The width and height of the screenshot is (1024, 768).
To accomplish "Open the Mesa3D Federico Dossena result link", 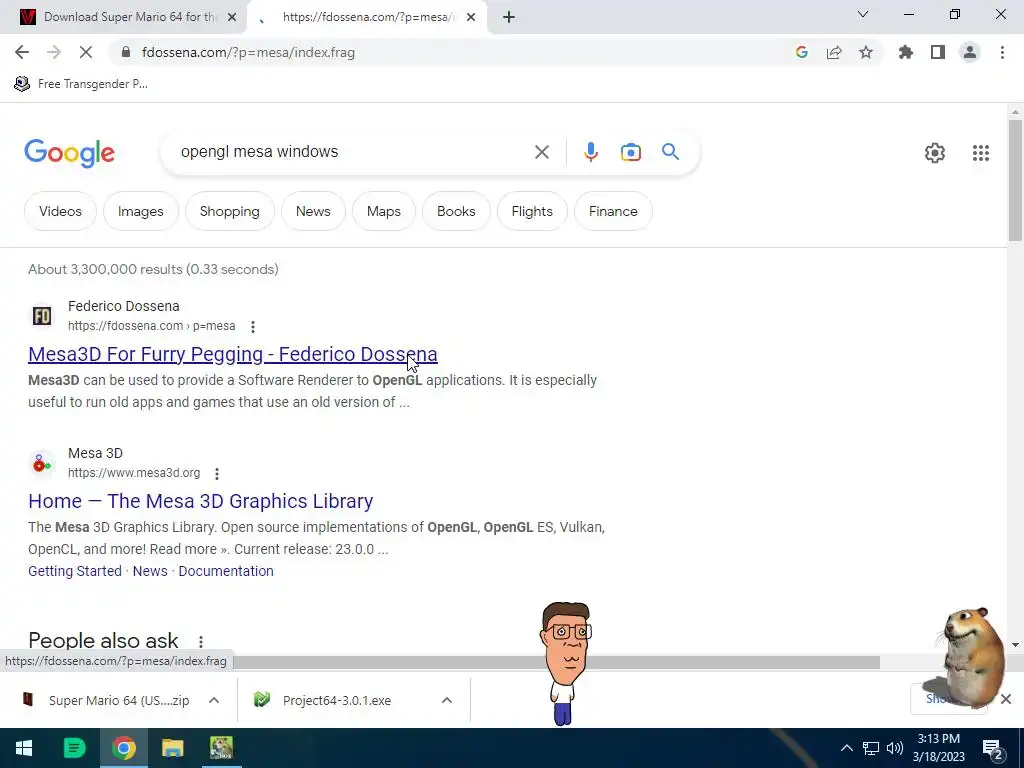I will [232, 354].
